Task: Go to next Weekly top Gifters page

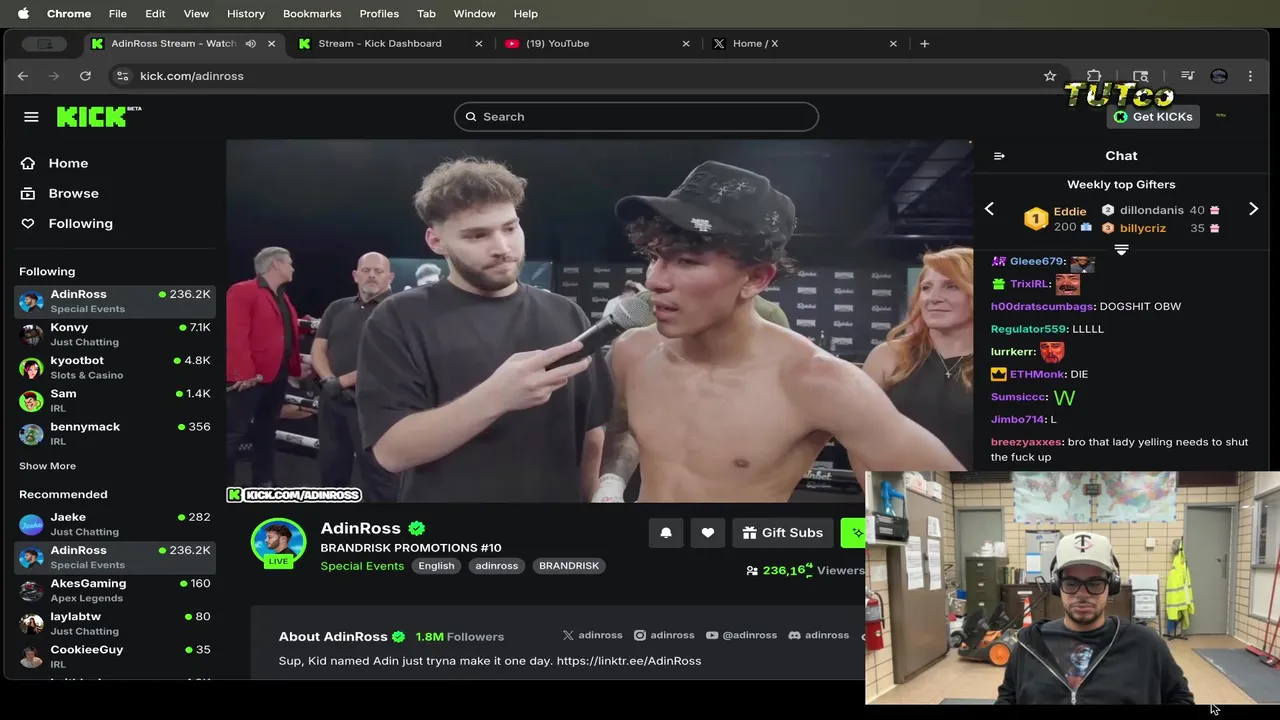Action: pos(1253,209)
